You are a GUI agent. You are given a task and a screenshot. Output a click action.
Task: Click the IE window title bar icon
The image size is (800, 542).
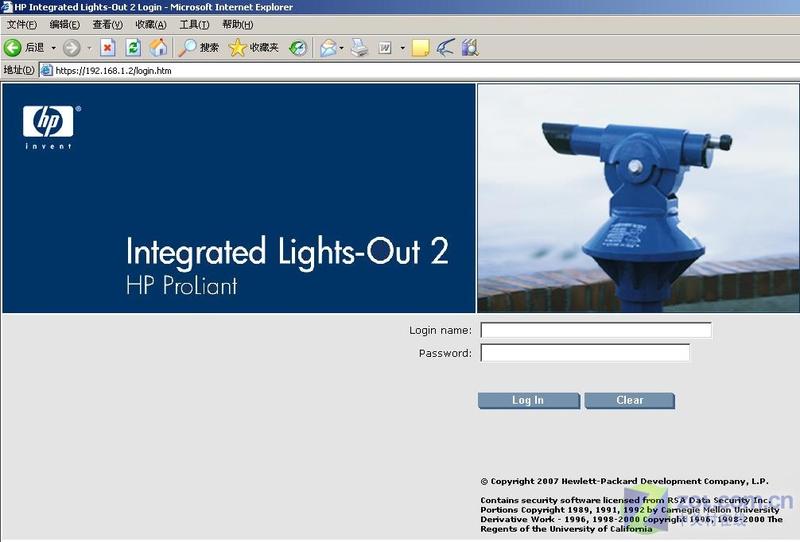coord(7,7)
